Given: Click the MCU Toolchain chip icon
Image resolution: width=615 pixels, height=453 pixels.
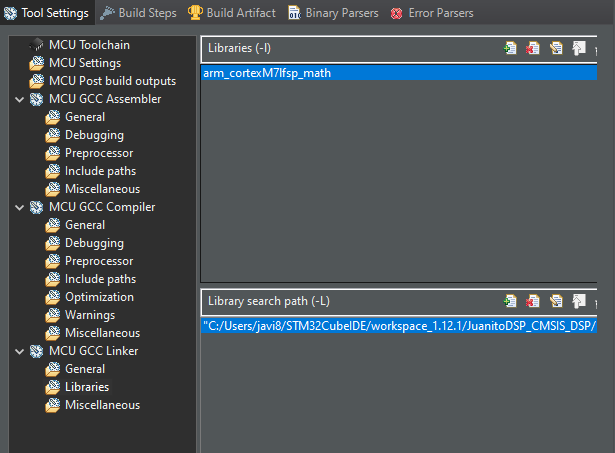Looking at the screenshot, I should coord(36,45).
